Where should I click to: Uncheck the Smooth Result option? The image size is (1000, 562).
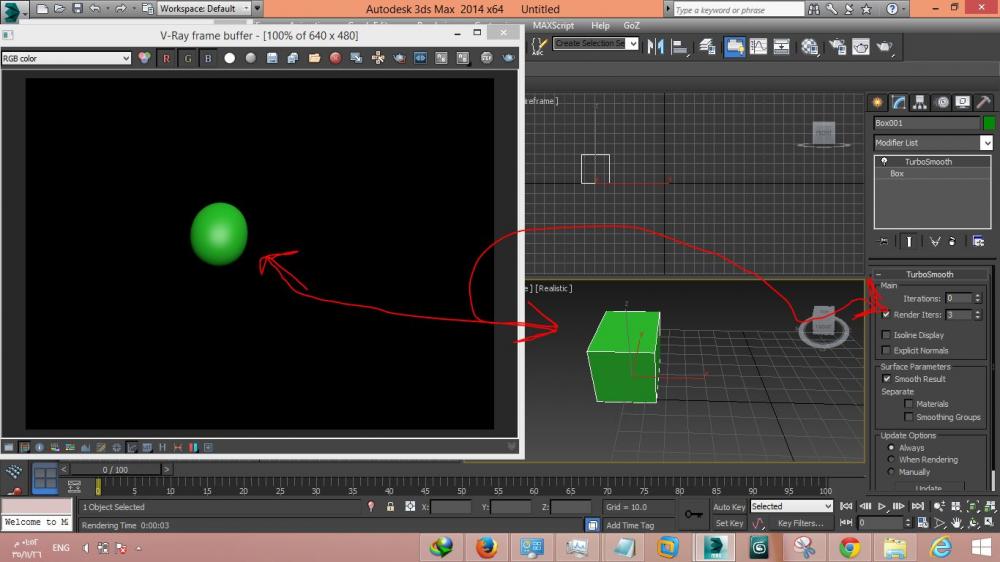[x=886, y=379]
